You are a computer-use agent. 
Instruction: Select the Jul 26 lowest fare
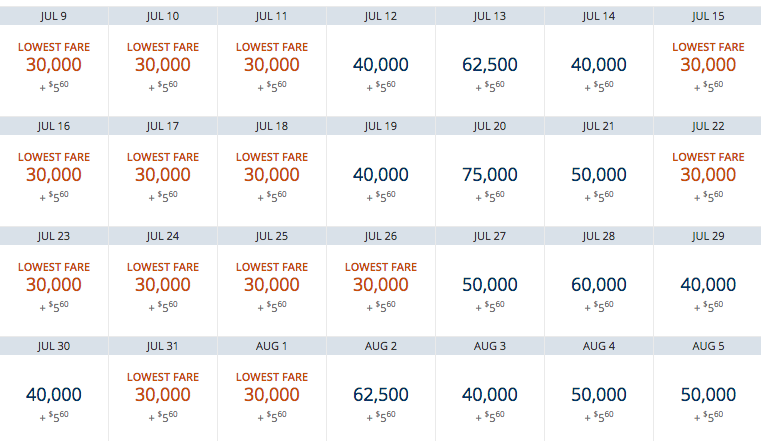click(381, 285)
